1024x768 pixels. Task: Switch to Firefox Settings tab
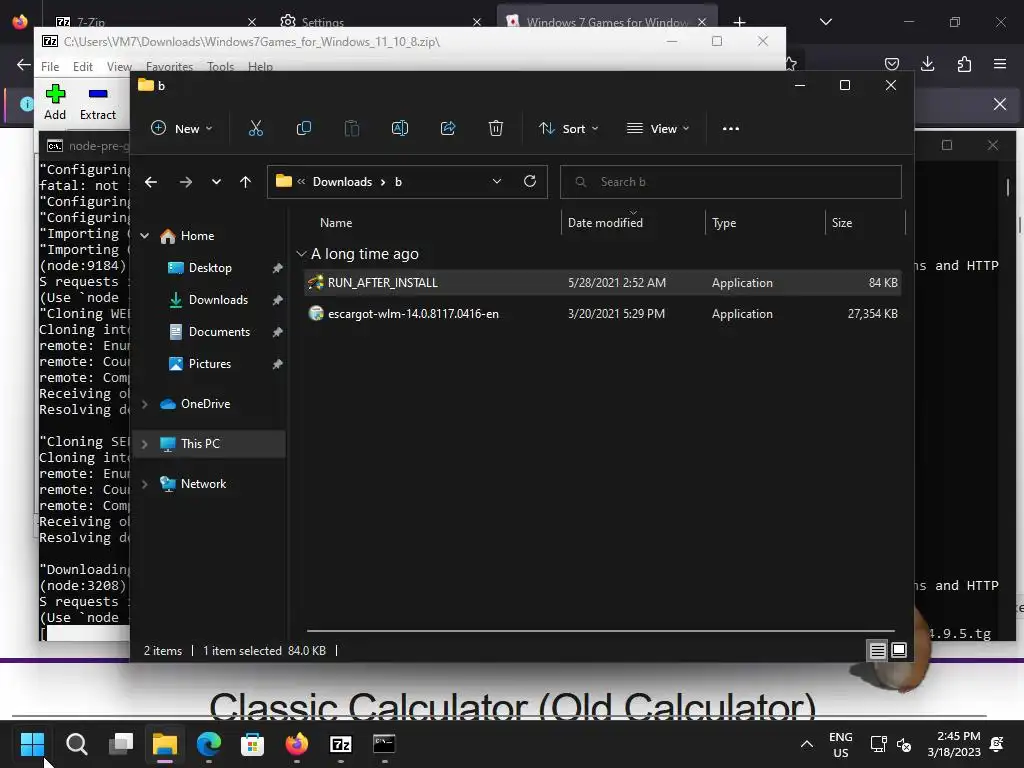coord(379,22)
